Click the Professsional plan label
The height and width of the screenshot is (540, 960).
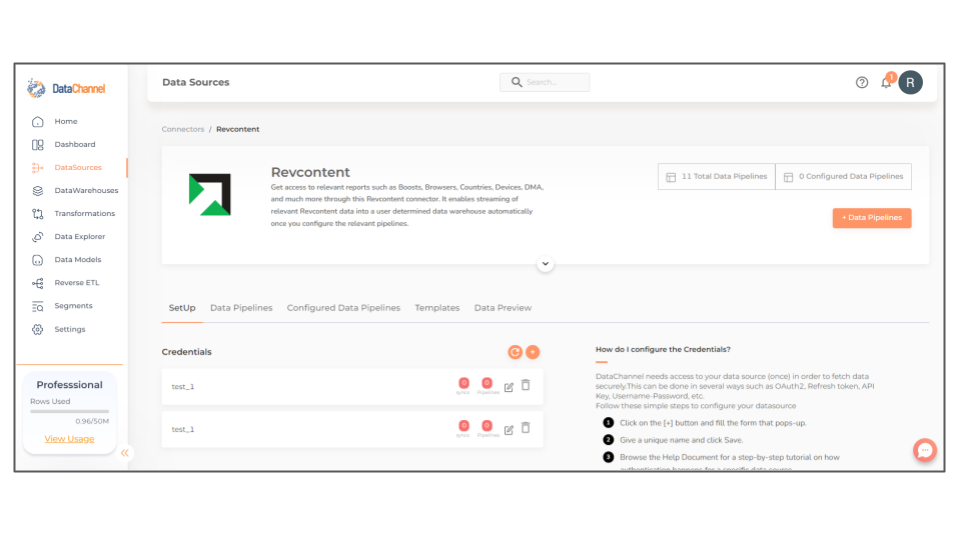(69, 385)
